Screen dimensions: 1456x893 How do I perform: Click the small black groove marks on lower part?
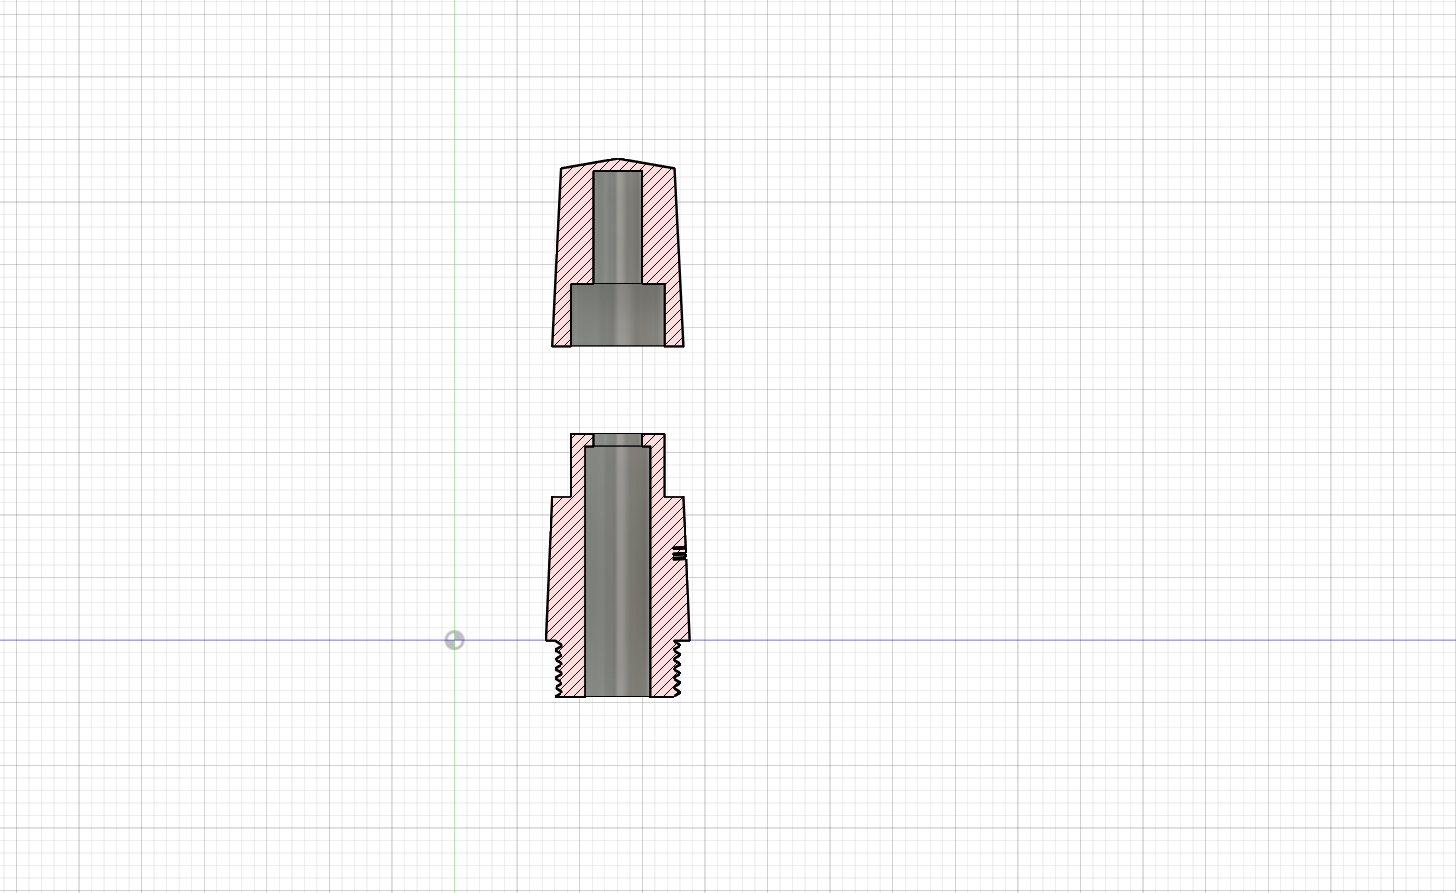[x=680, y=553]
